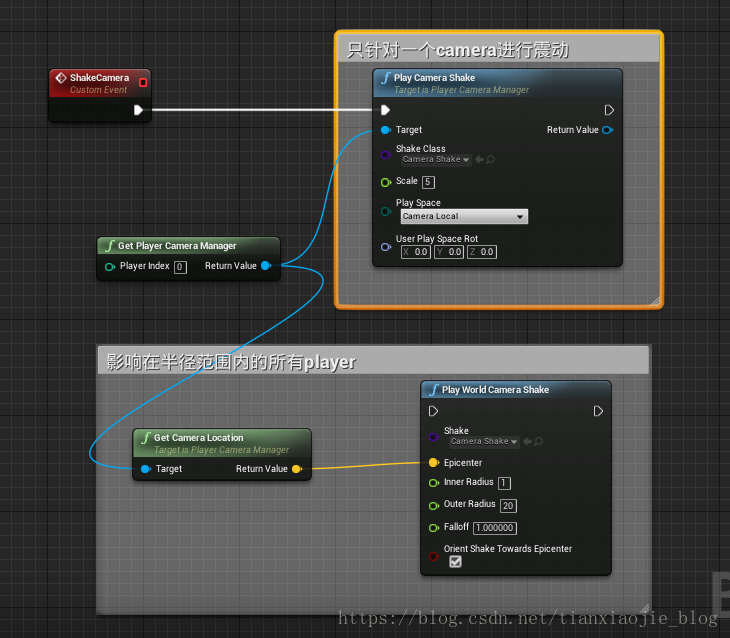Select the orange comment box titled camera进行震动
Image resolution: width=730 pixels, height=638 pixels.
click(x=498, y=50)
